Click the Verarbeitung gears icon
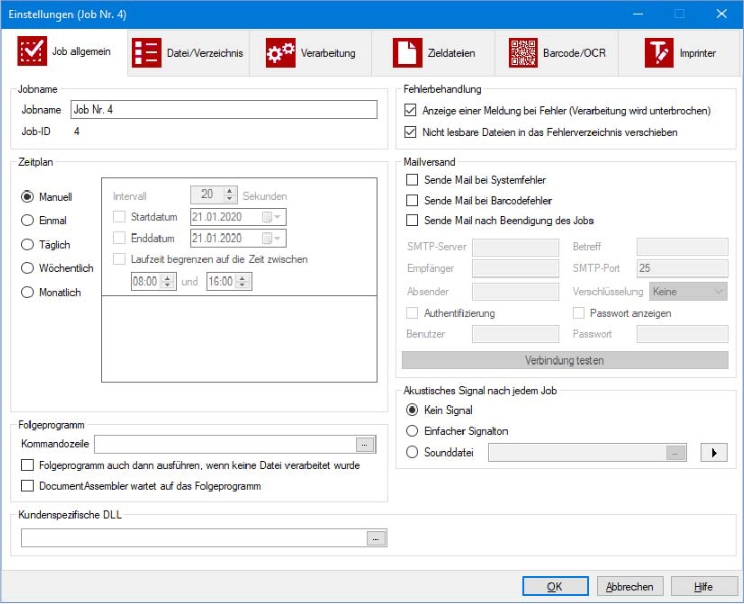Viewport: 744px width, 604px height. [x=280, y=53]
